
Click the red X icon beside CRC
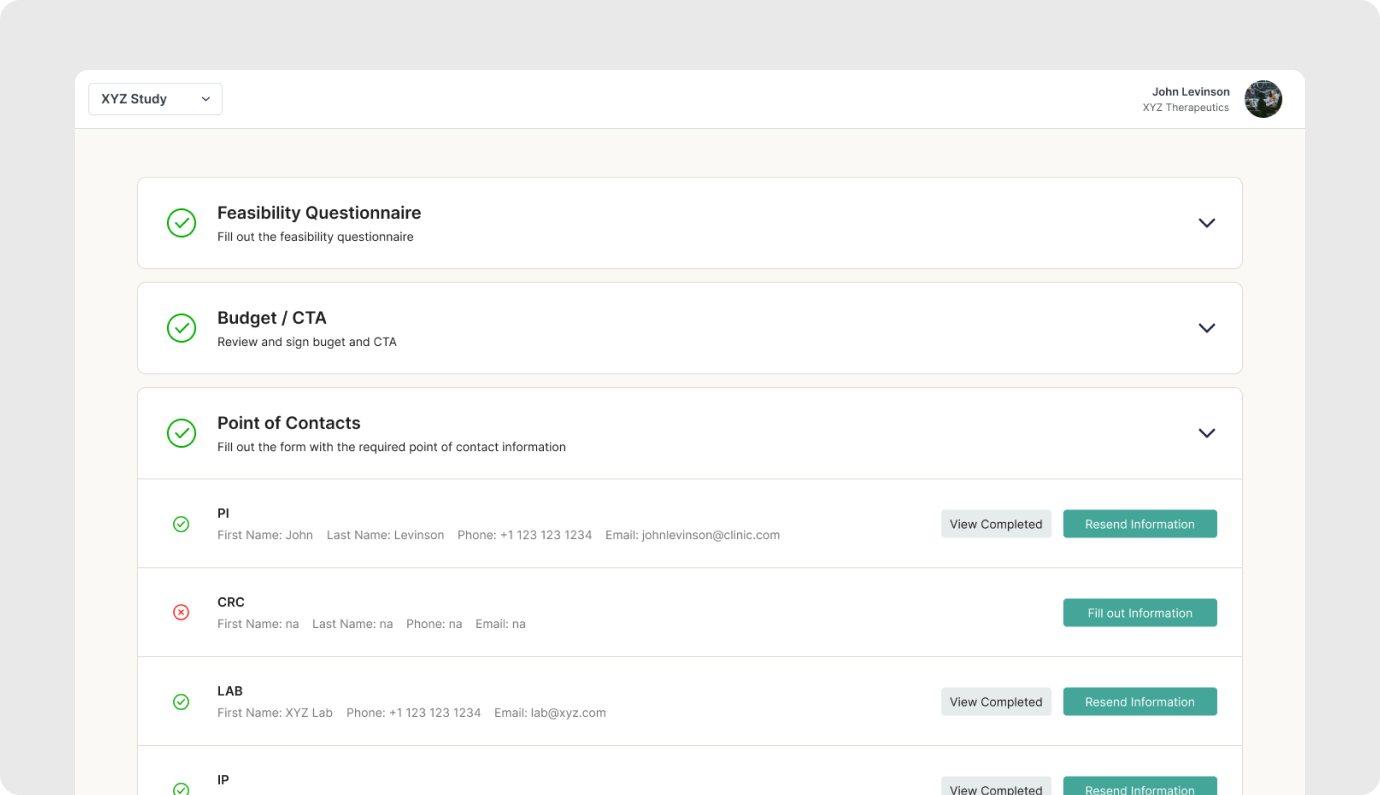(x=181, y=612)
